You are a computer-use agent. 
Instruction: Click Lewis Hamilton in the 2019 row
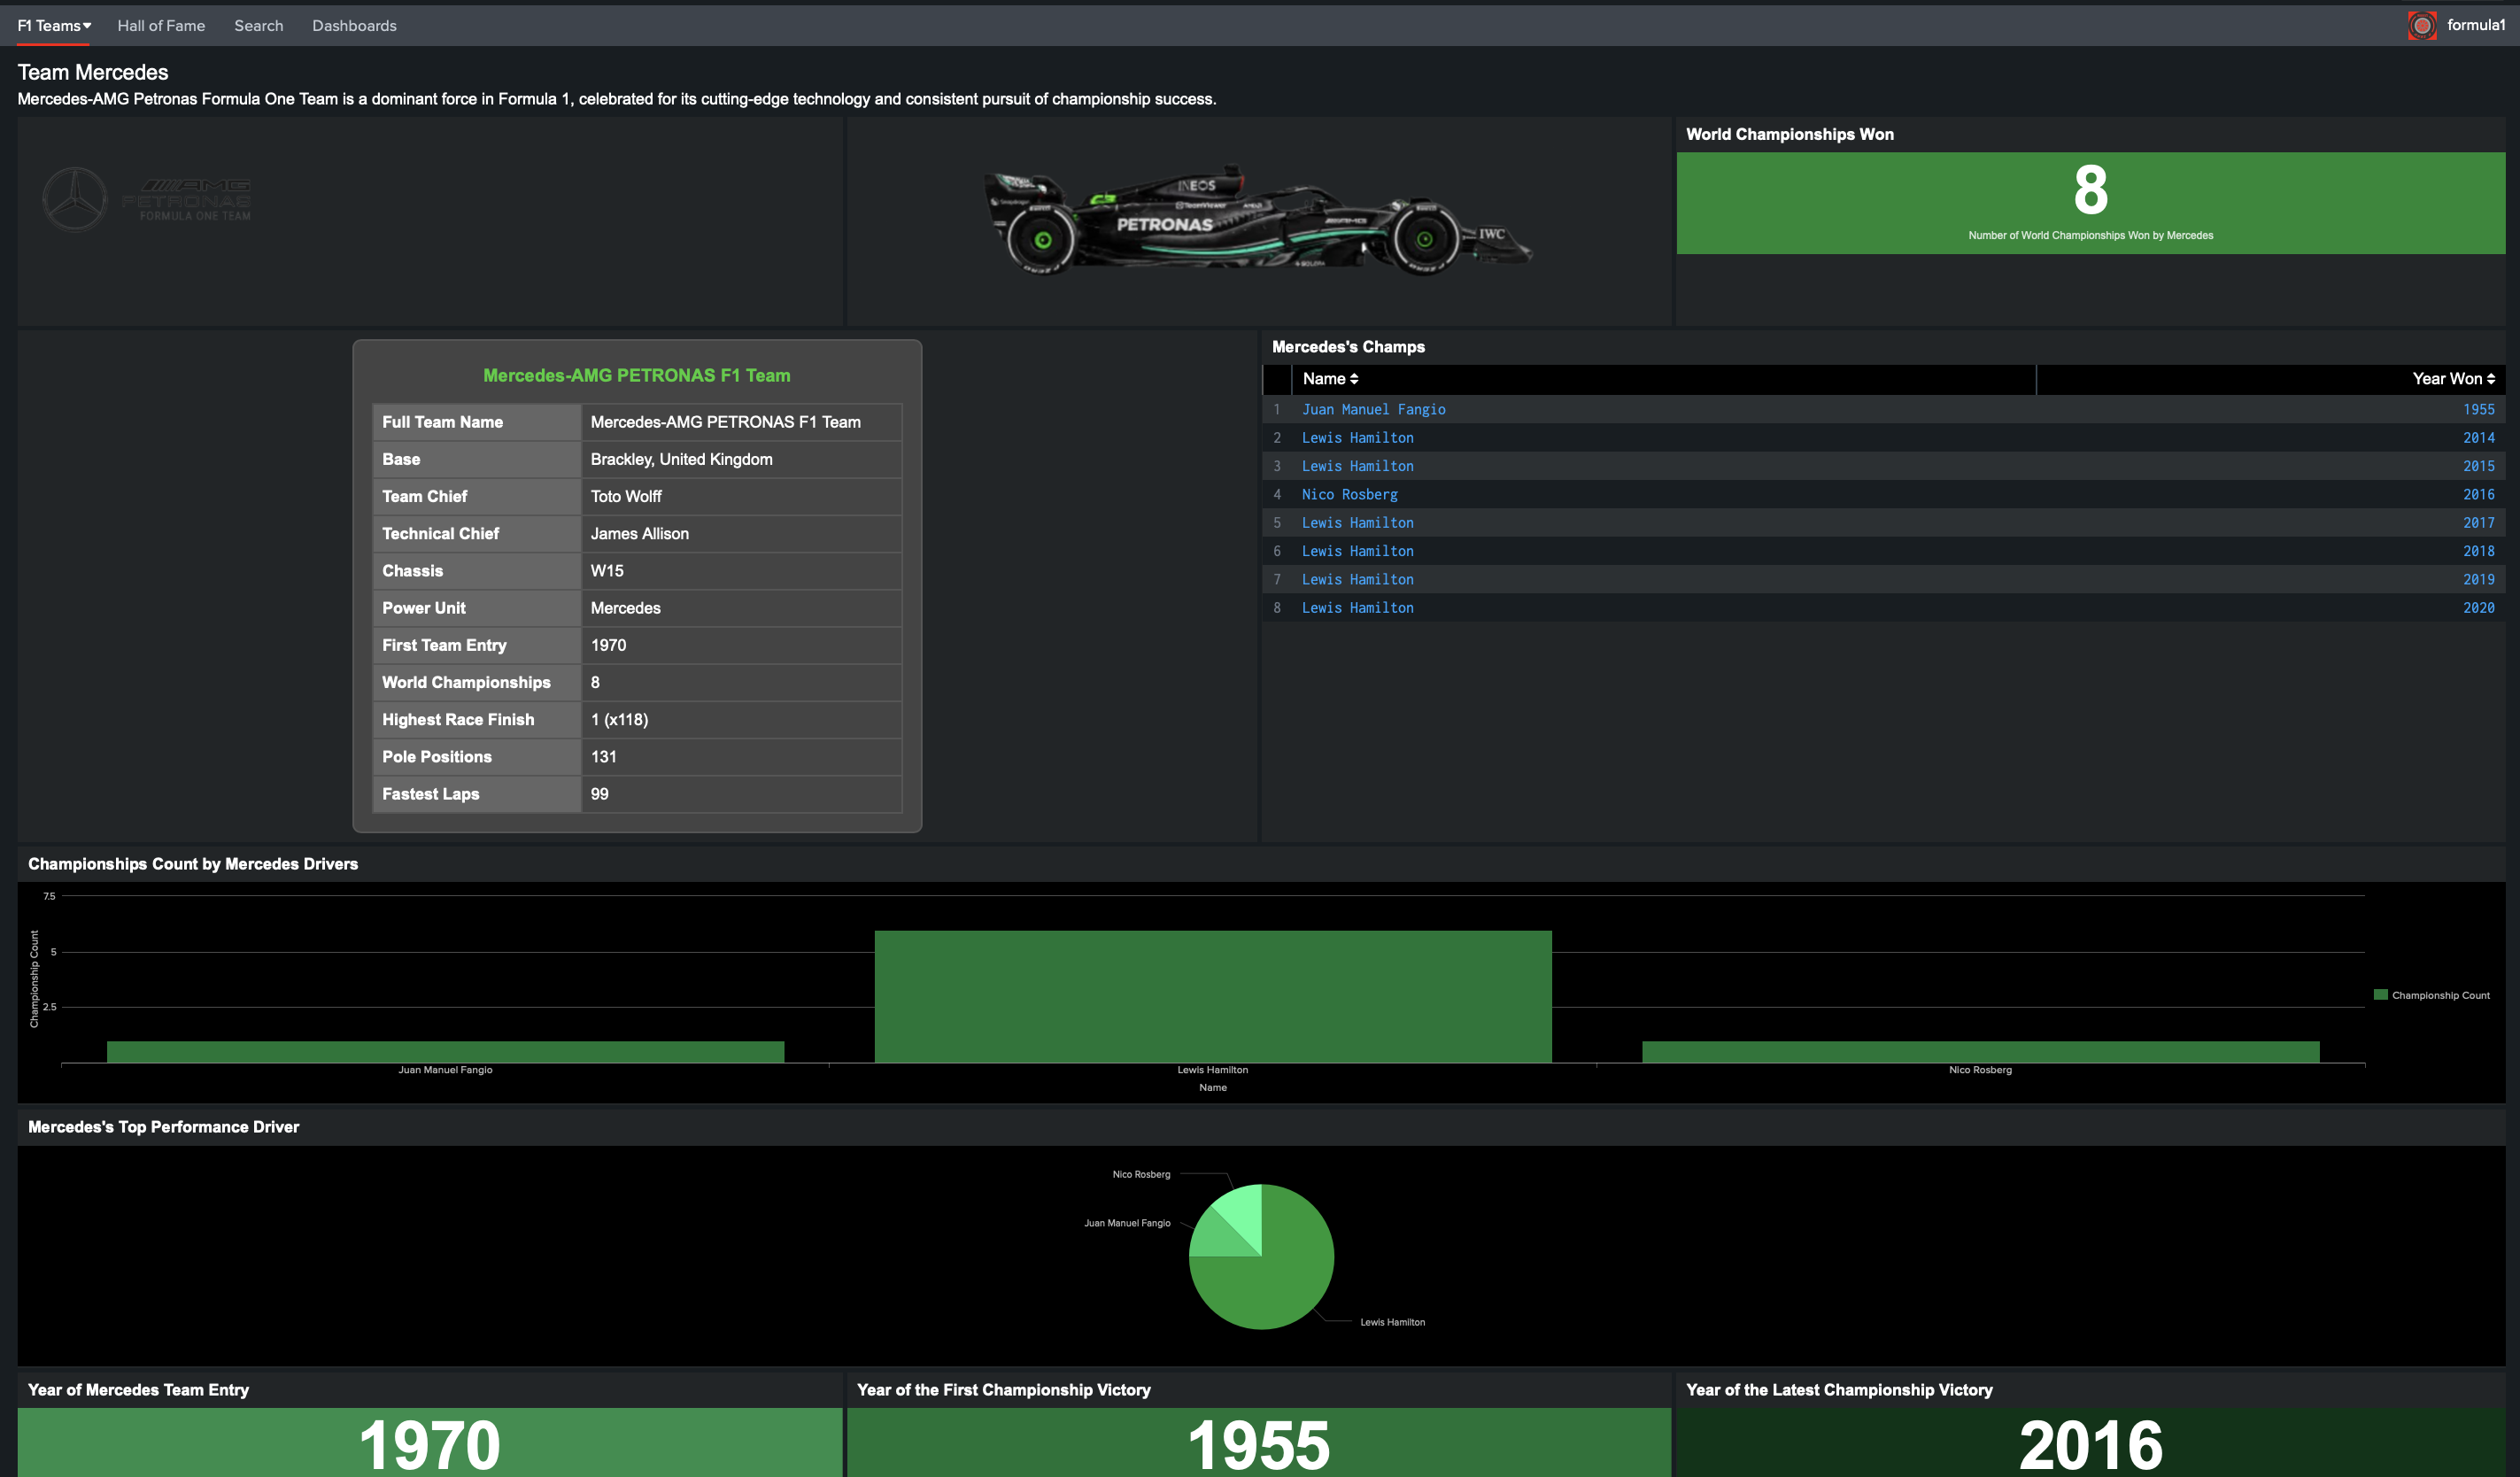coord(1357,579)
